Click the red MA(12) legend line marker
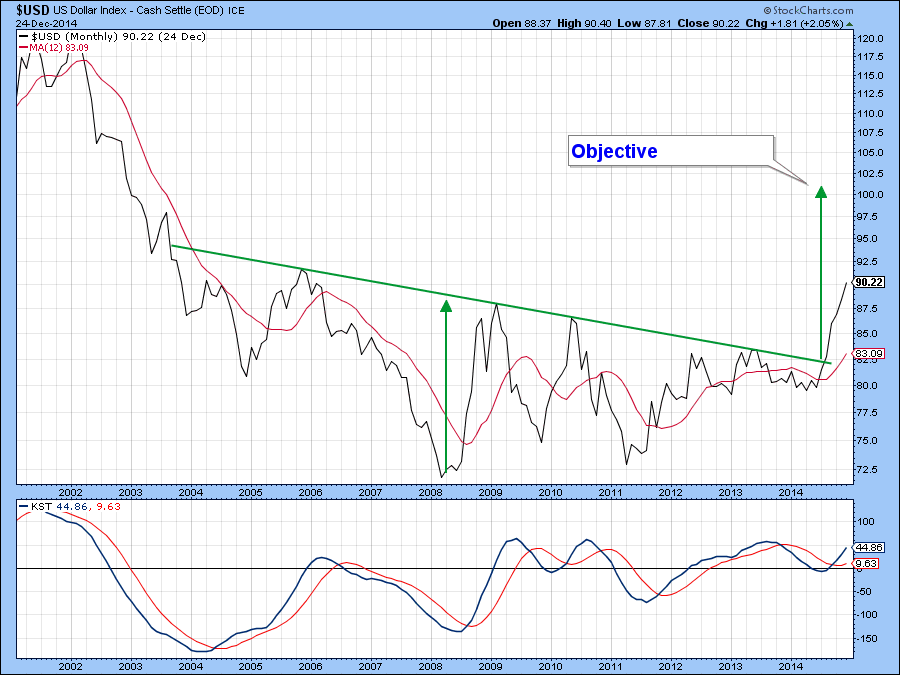900x675 pixels. (23, 46)
